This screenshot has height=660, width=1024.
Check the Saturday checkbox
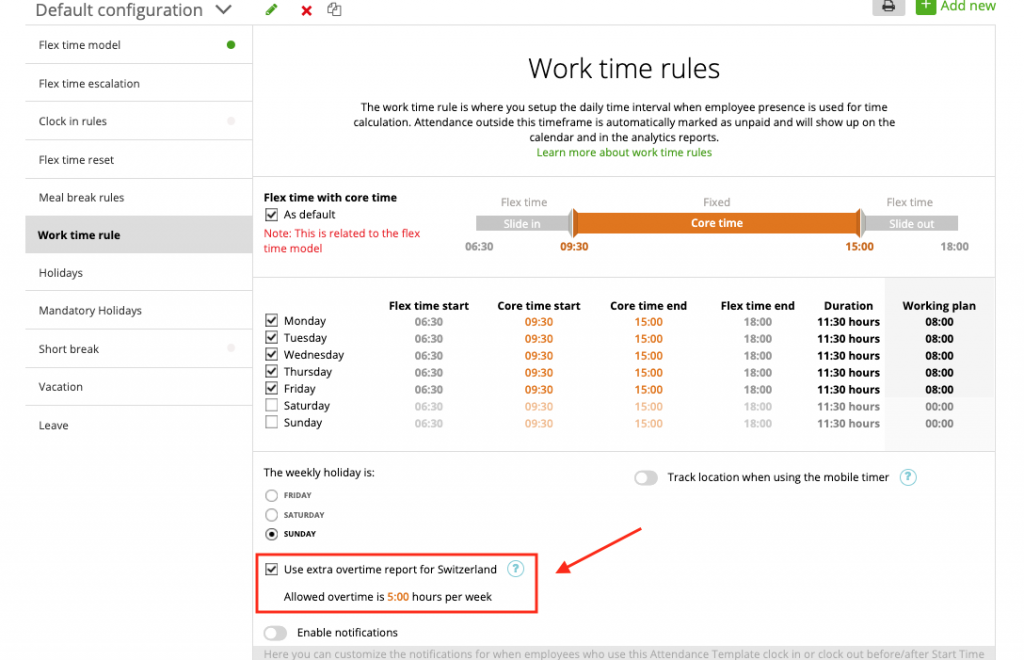click(271, 405)
